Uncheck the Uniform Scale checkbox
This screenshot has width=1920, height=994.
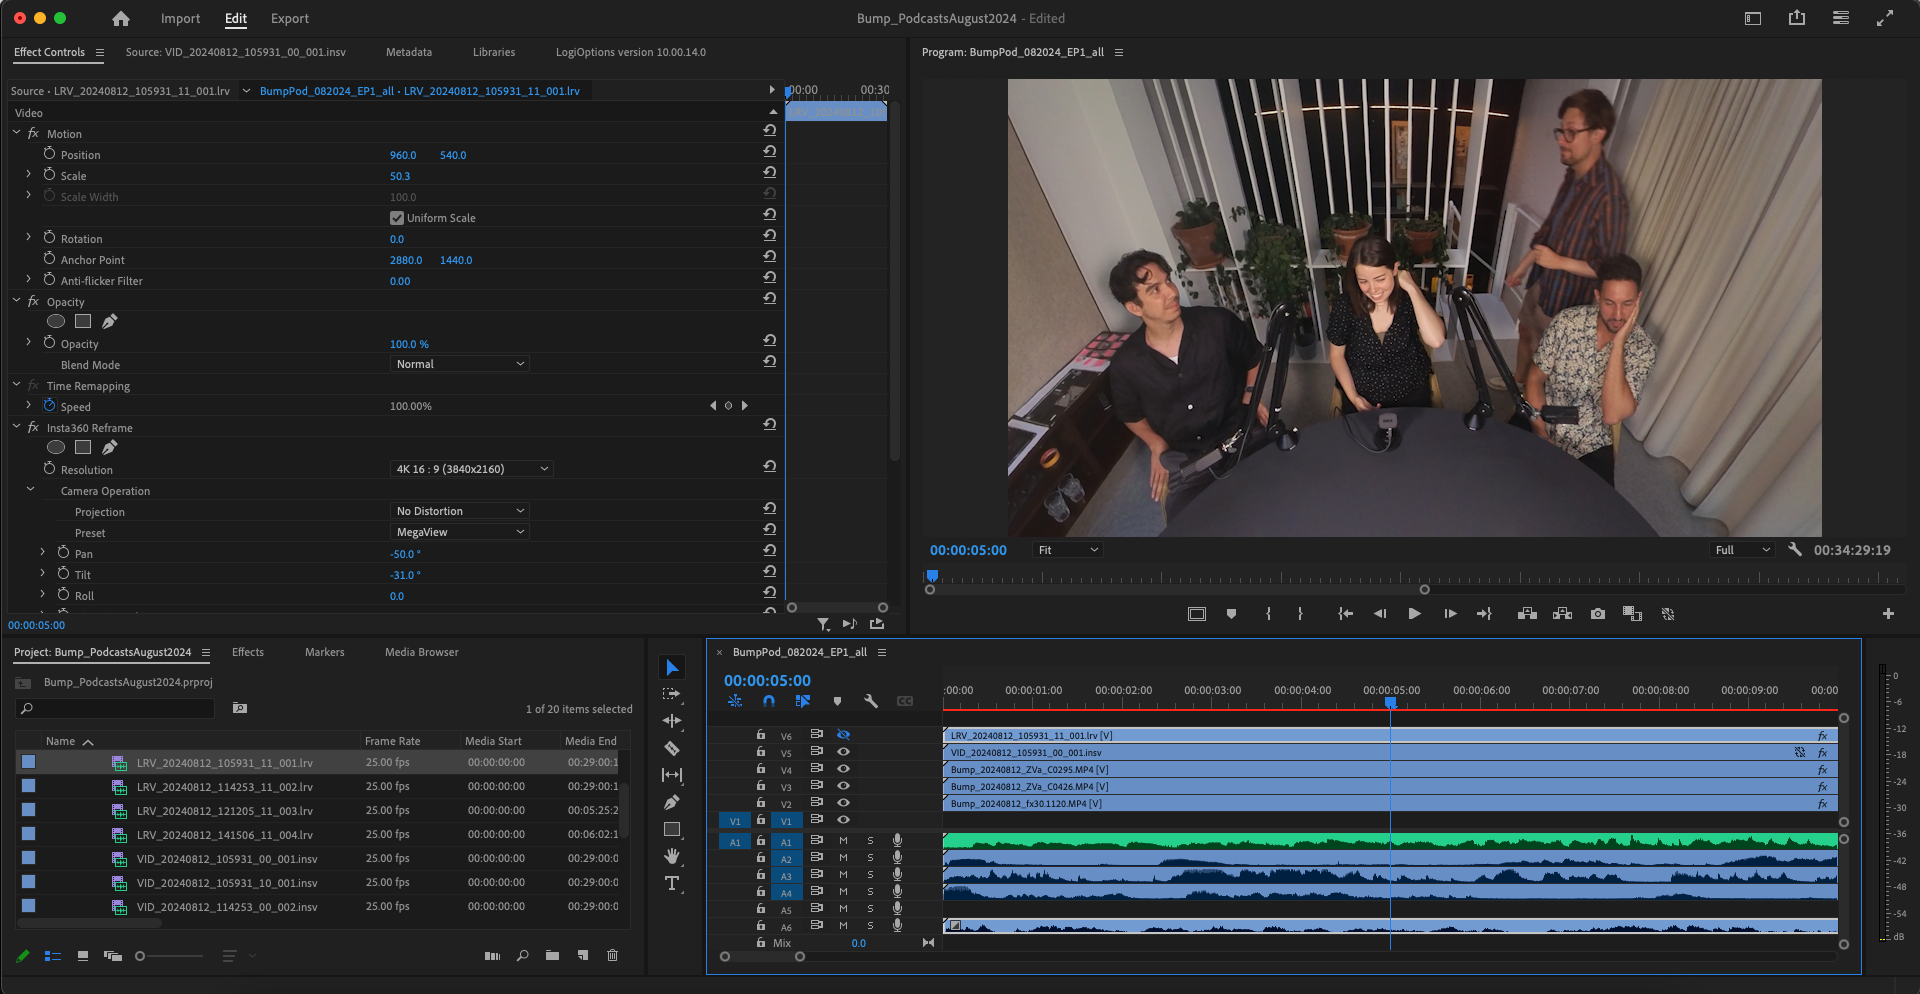(397, 218)
